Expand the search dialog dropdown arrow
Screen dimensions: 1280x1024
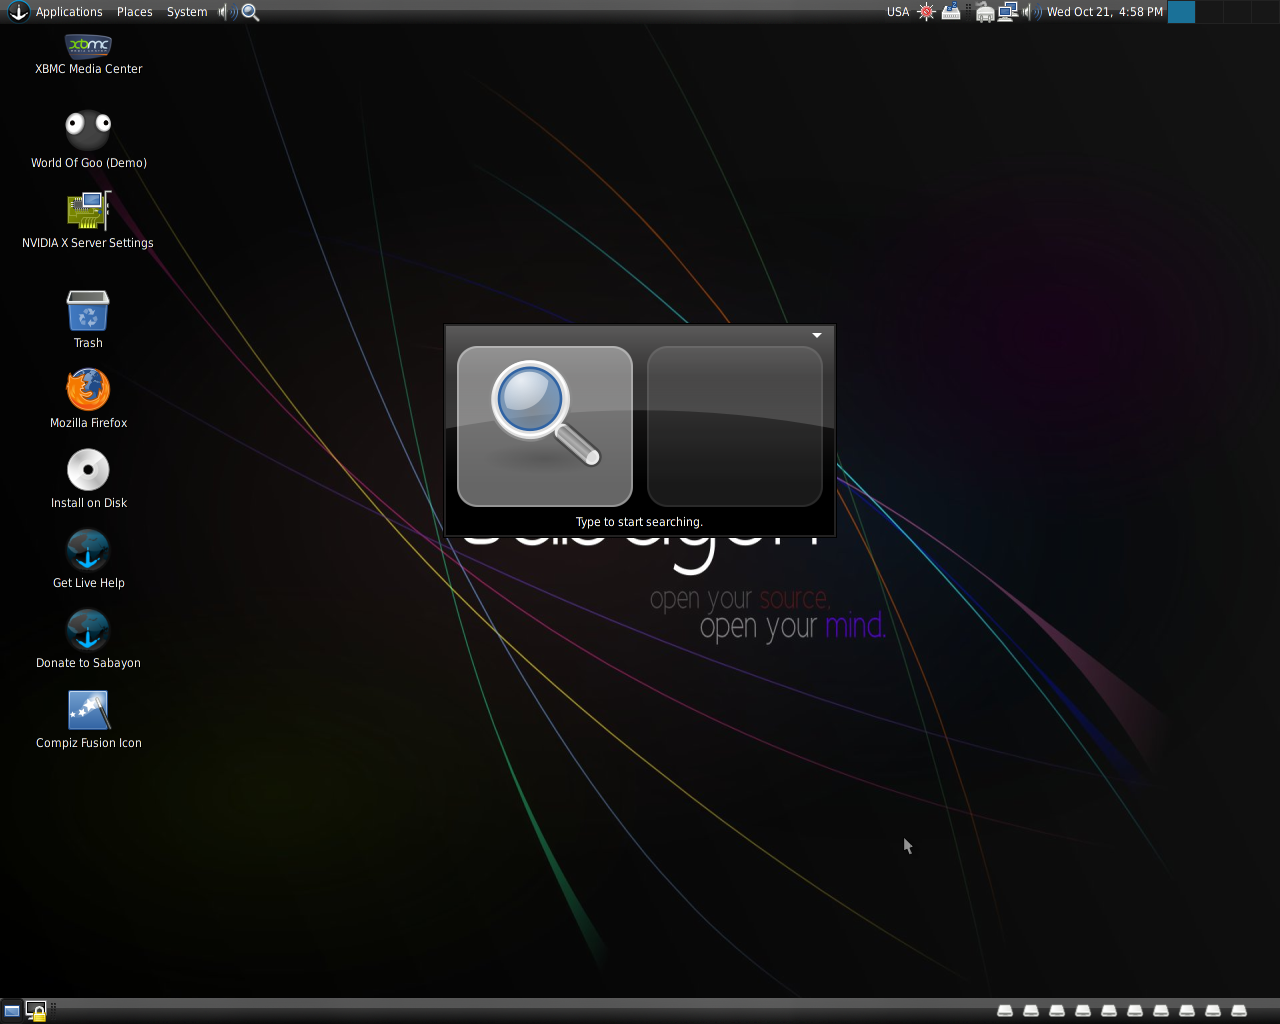[817, 335]
